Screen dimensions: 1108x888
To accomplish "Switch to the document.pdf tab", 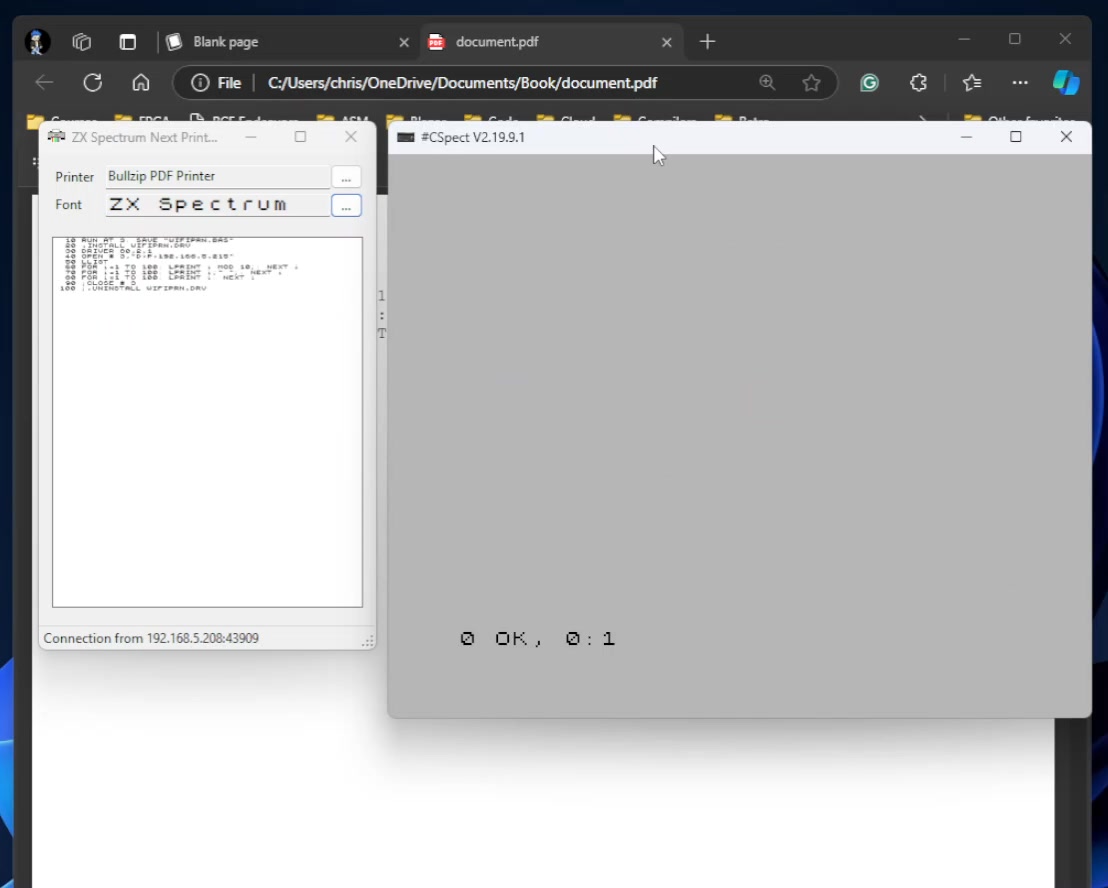I will [552, 42].
